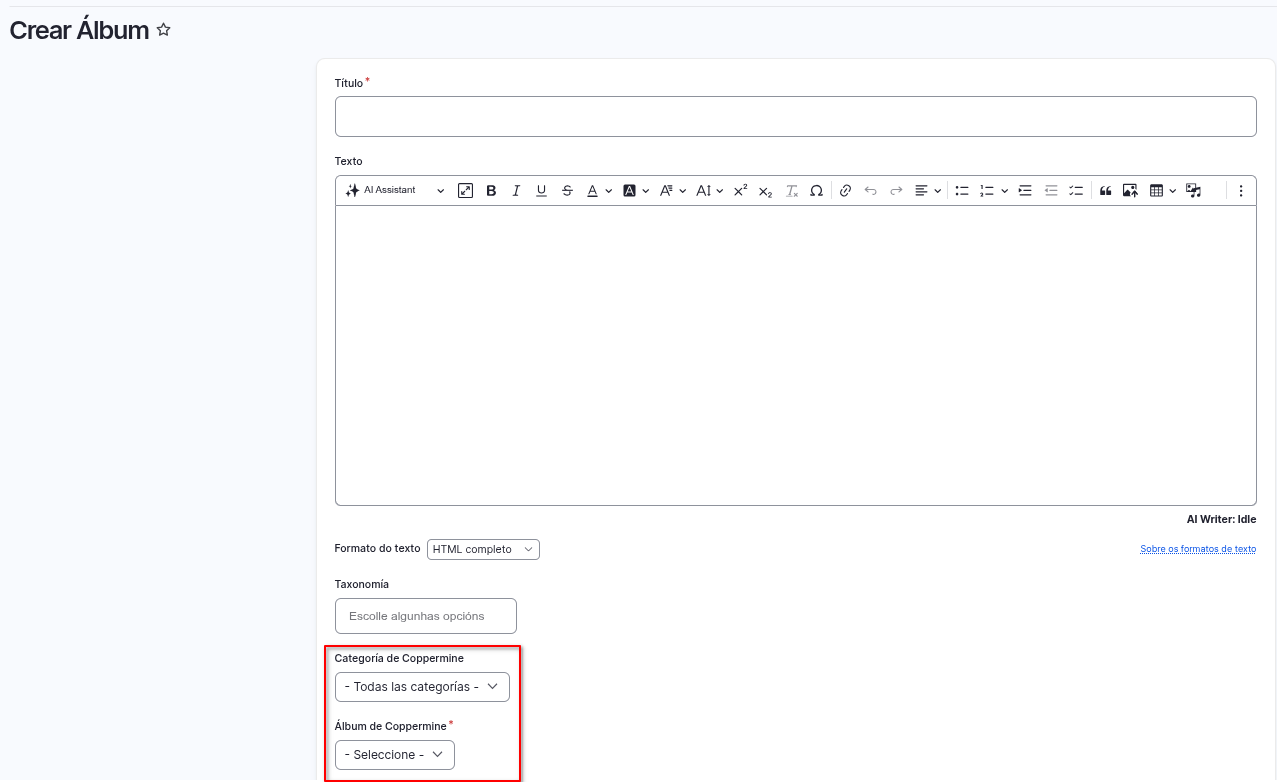The image size is (1277, 782).
Task: Insert a block quote
Action: (x=1105, y=191)
